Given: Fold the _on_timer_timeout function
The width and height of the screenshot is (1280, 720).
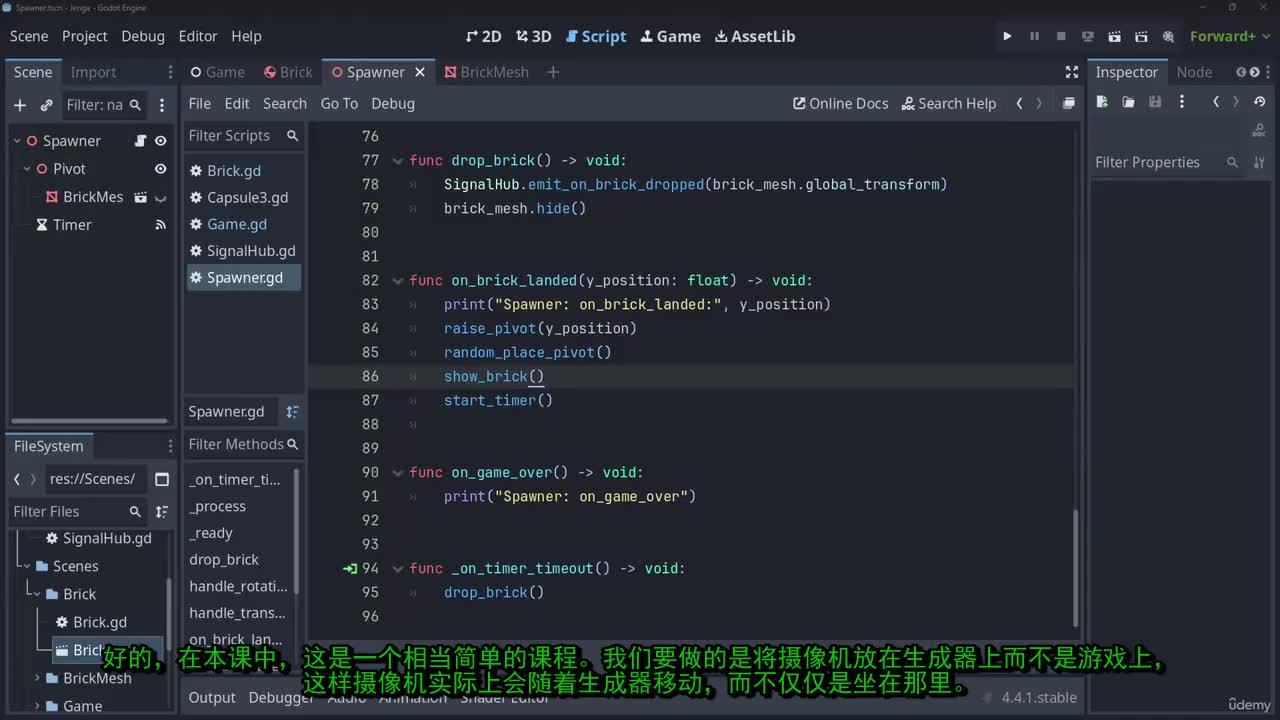Looking at the screenshot, I should click(398, 568).
